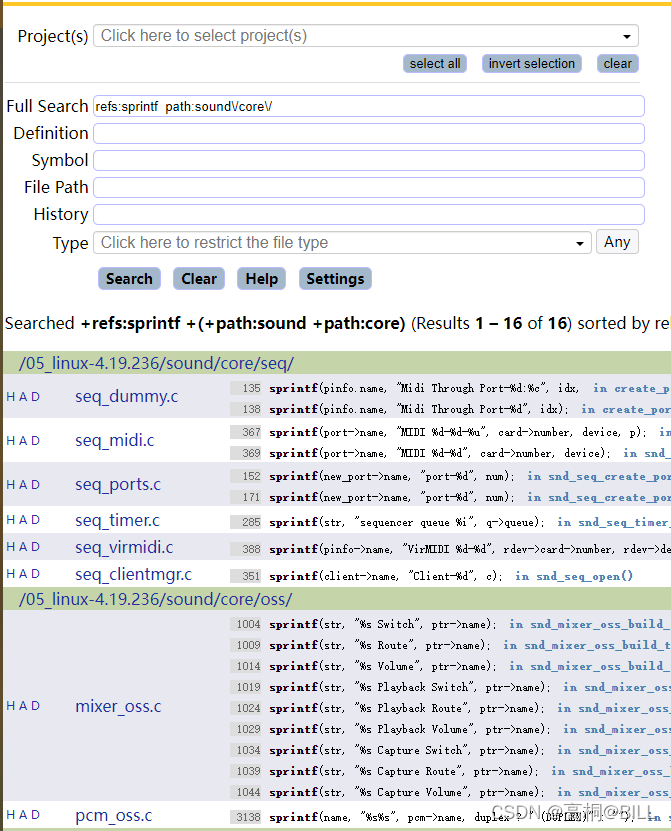Open the seq_dummy.c file link
The width and height of the screenshot is (671, 831).
tap(127, 396)
